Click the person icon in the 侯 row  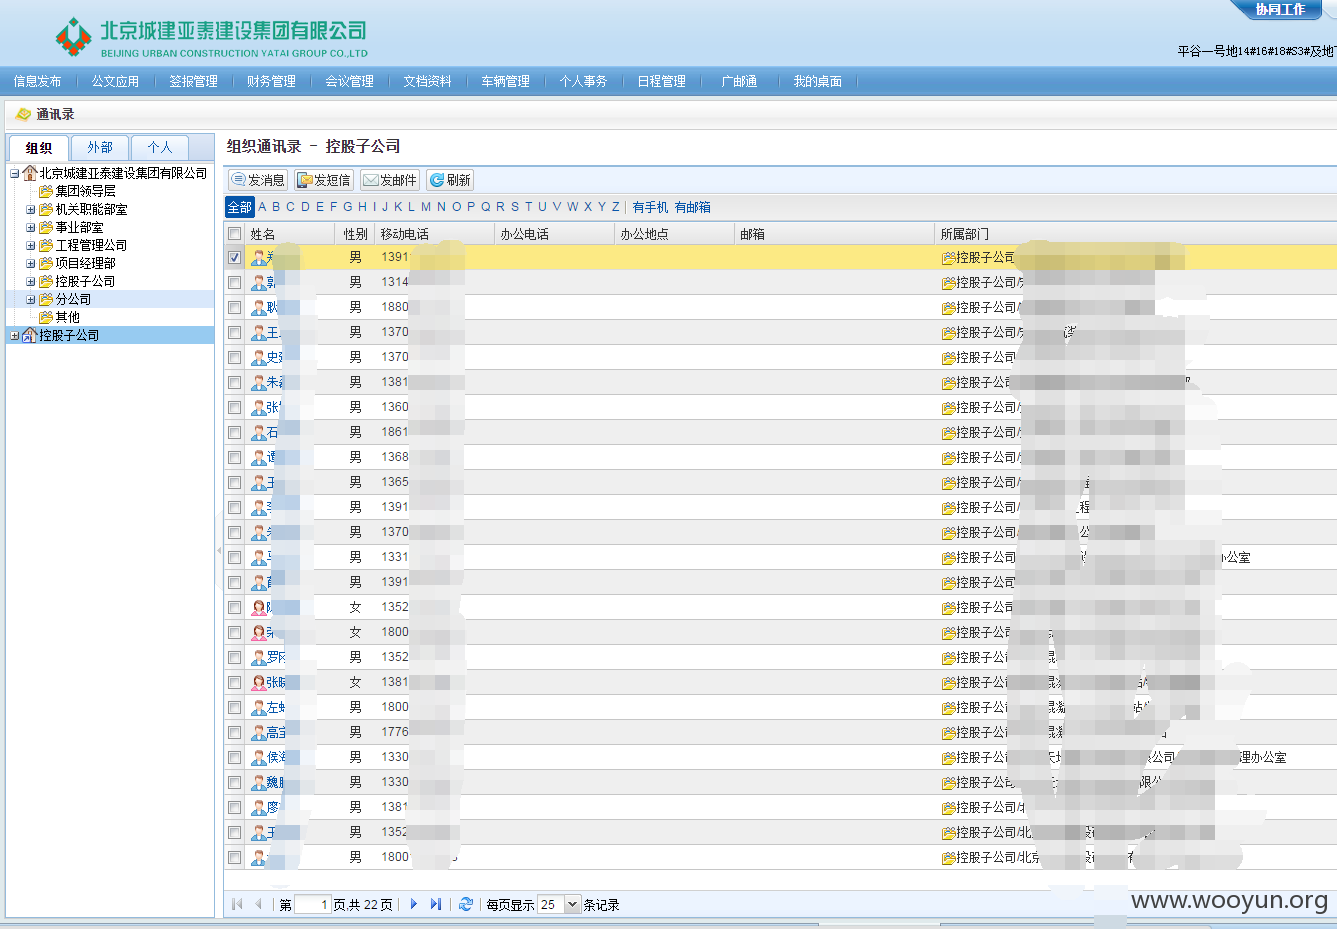tap(258, 757)
